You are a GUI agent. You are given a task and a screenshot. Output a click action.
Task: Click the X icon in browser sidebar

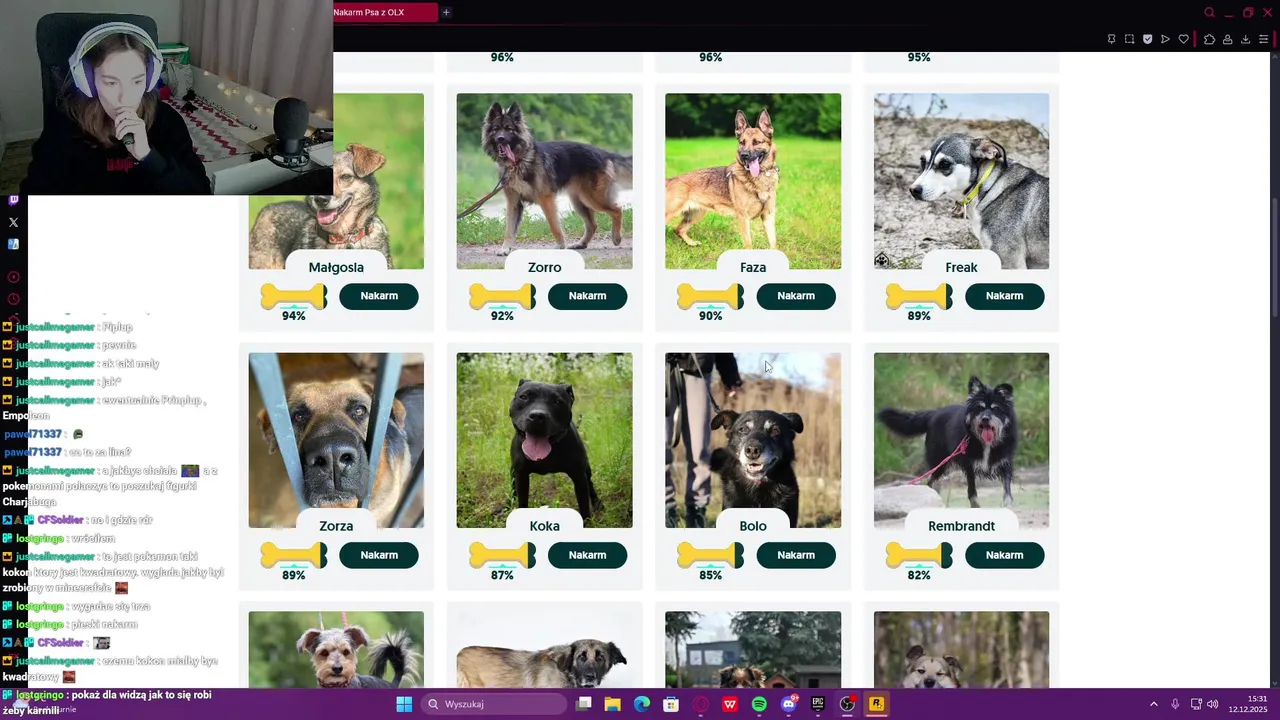pyautogui.click(x=13, y=222)
